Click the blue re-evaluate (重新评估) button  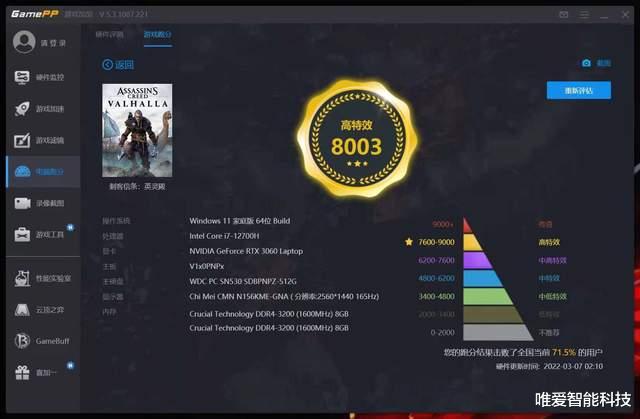pos(579,90)
